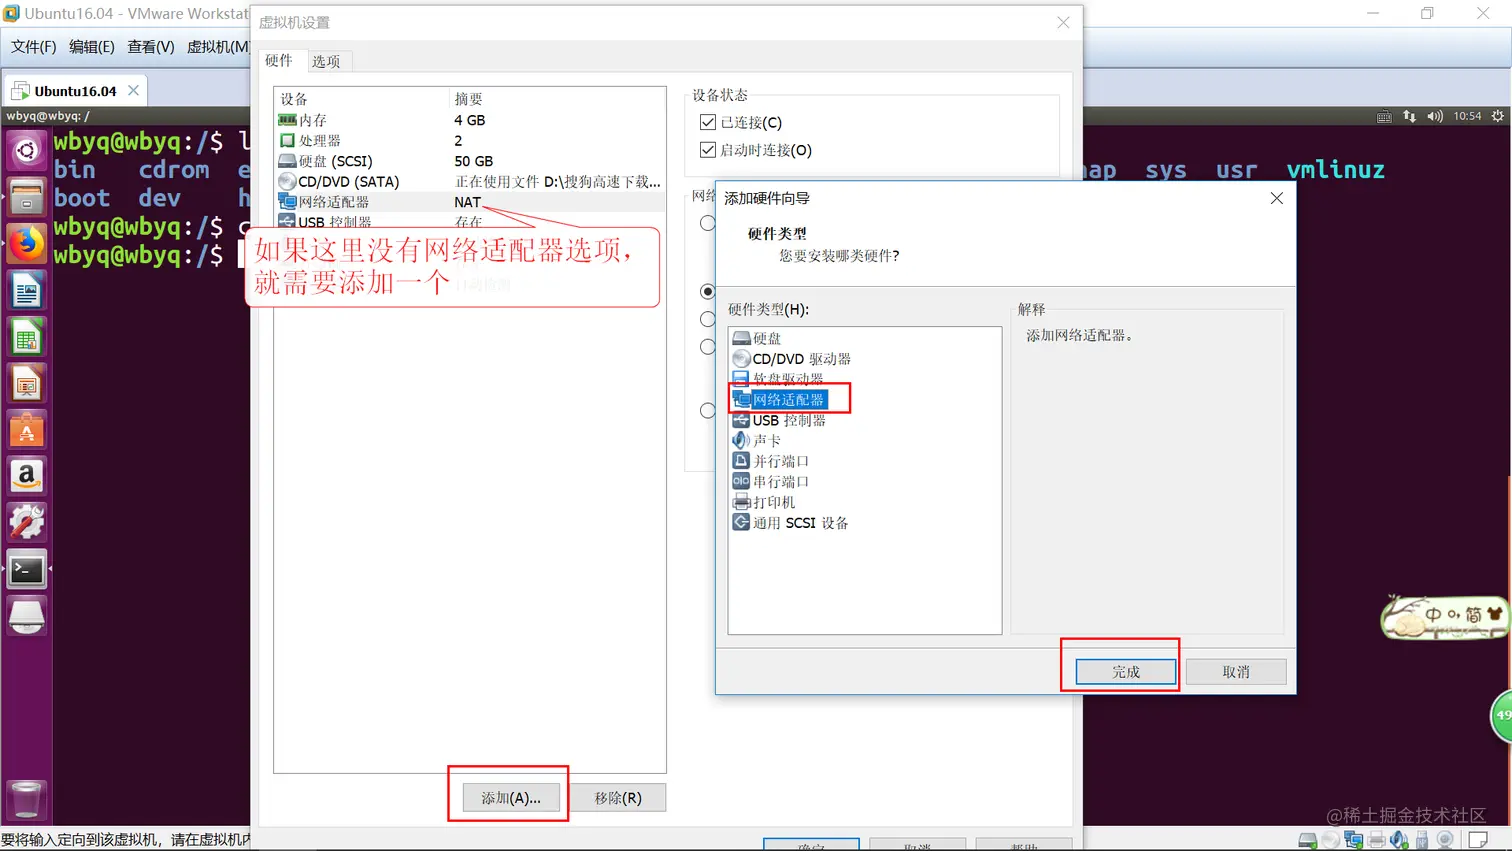The width and height of the screenshot is (1512, 851).
Task: Select 并行端口 in hardware type list
Action: coord(771,461)
